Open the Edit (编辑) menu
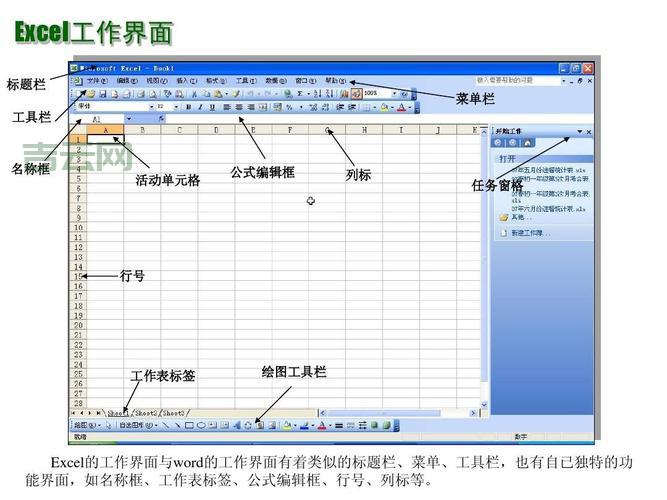The height and width of the screenshot is (500, 667). (x=127, y=80)
